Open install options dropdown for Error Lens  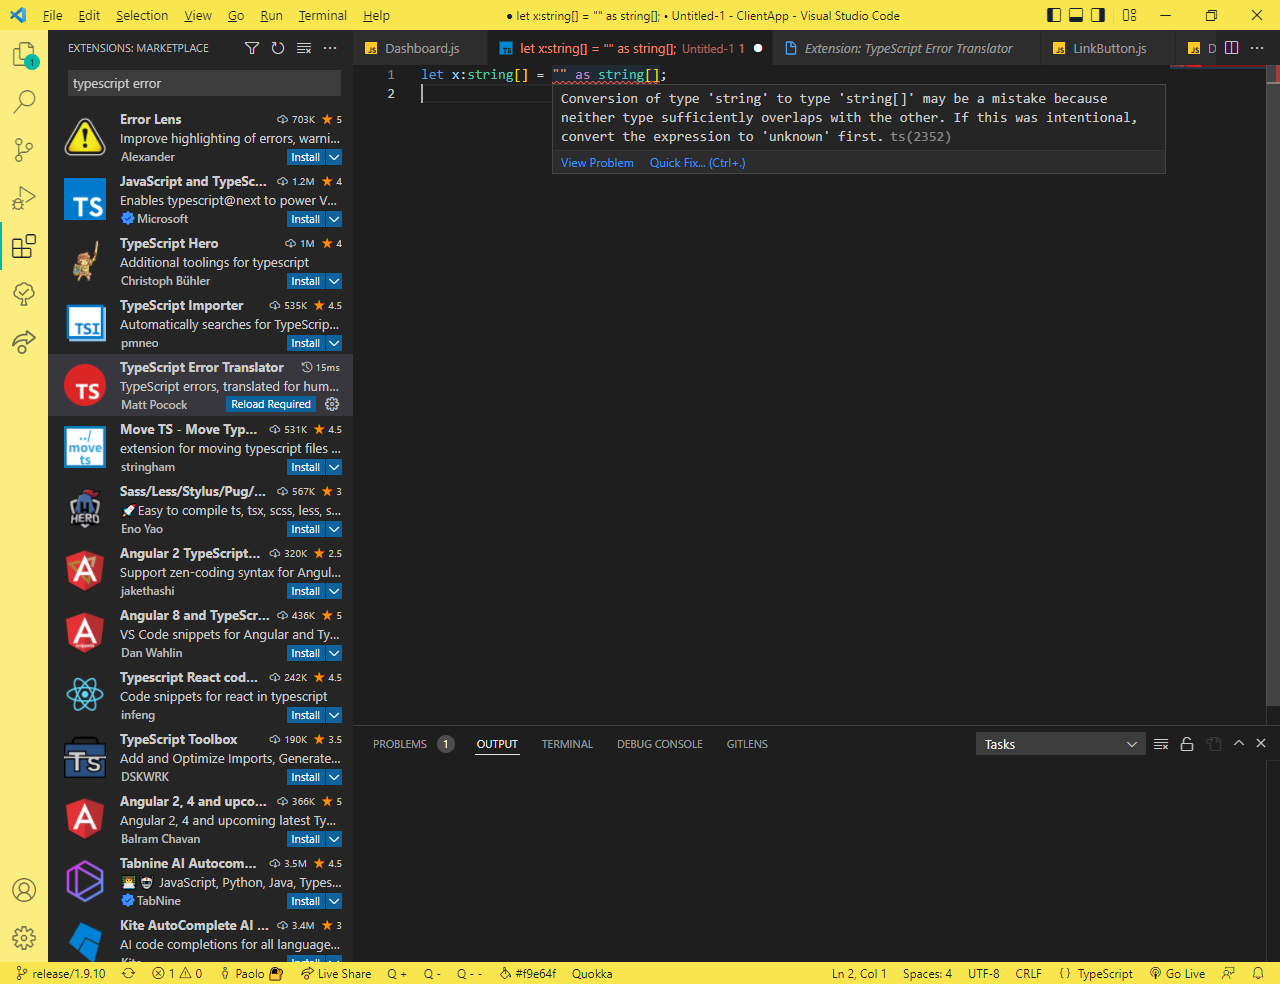coord(336,157)
